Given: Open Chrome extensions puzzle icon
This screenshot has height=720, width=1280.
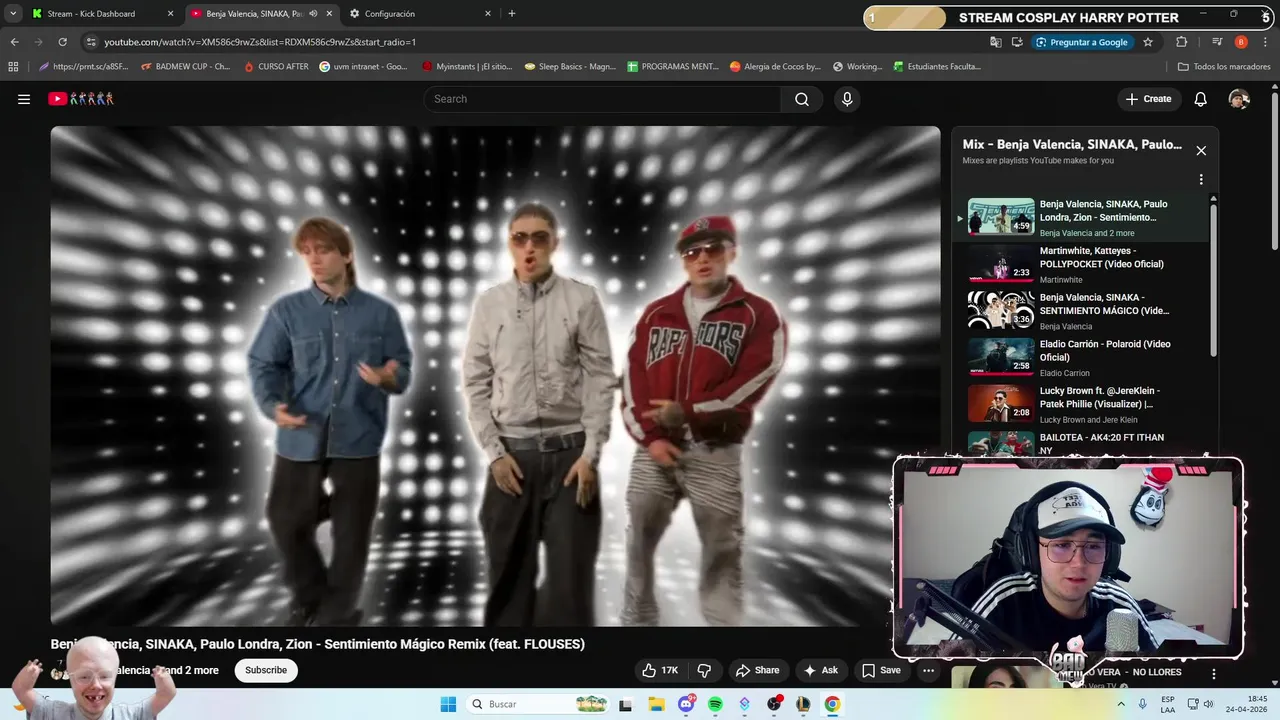Looking at the screenshot, I should pyautogui.click(x=1182, y=42).
